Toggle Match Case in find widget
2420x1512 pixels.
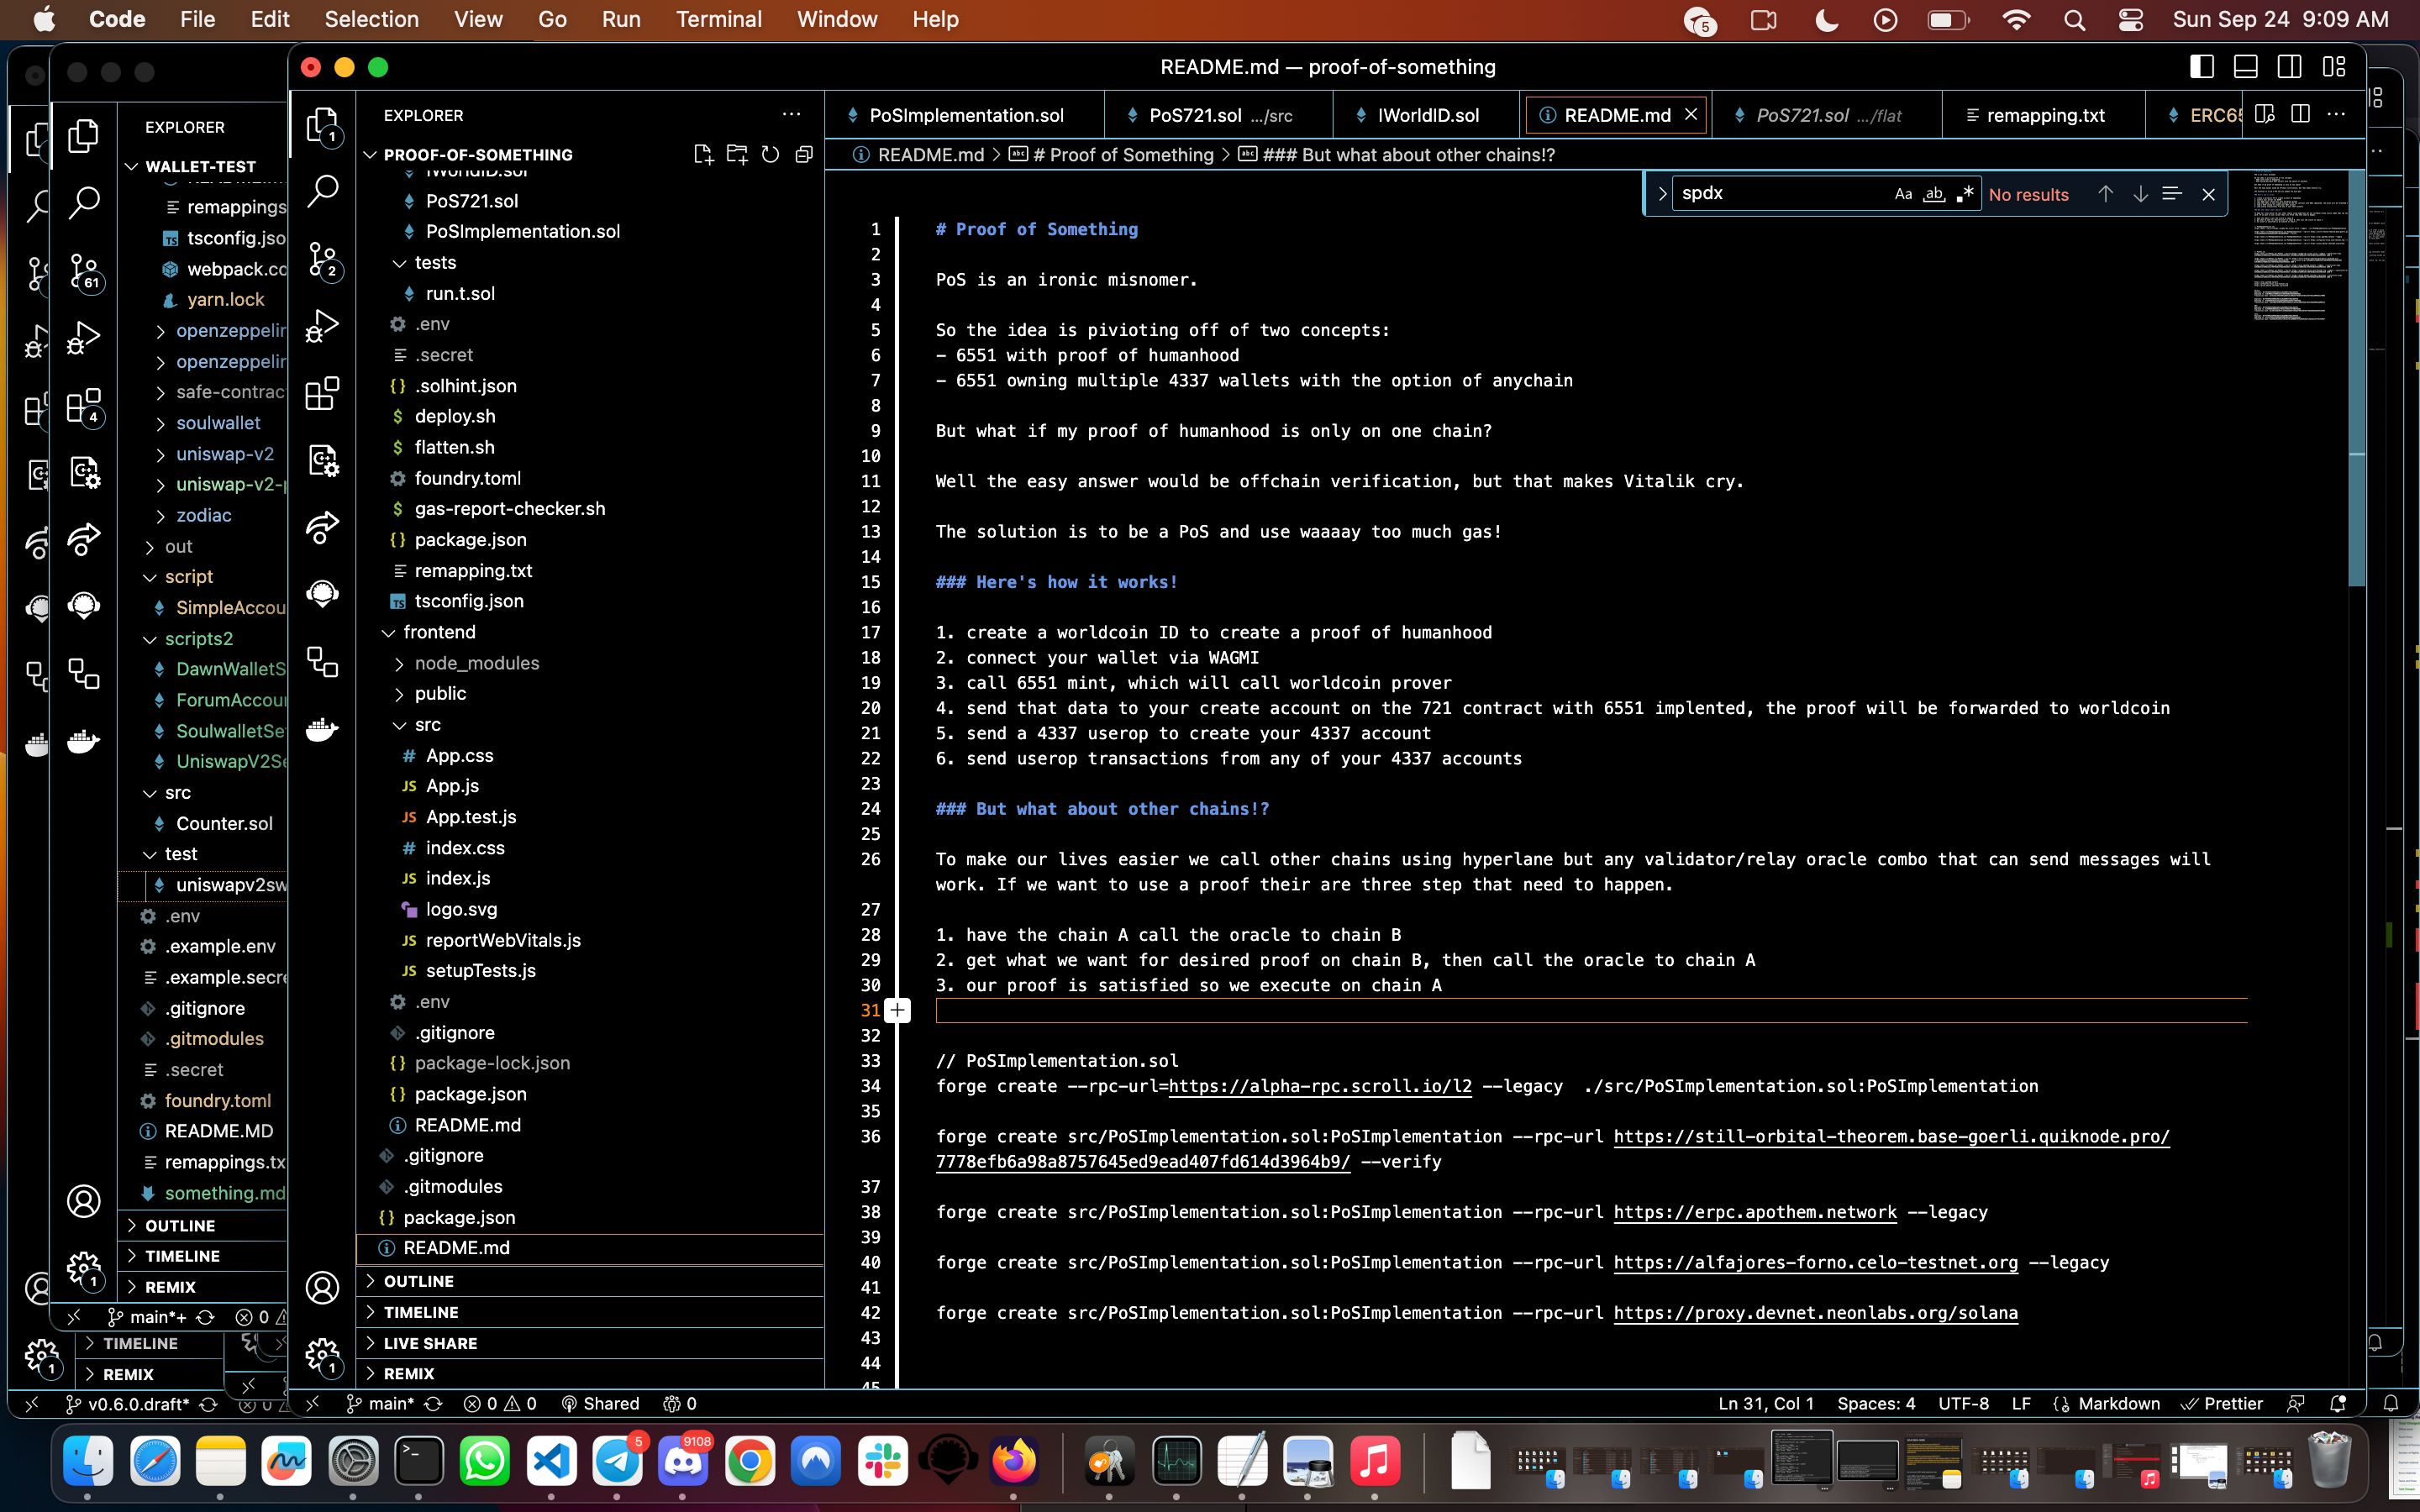click(1903, 194)
